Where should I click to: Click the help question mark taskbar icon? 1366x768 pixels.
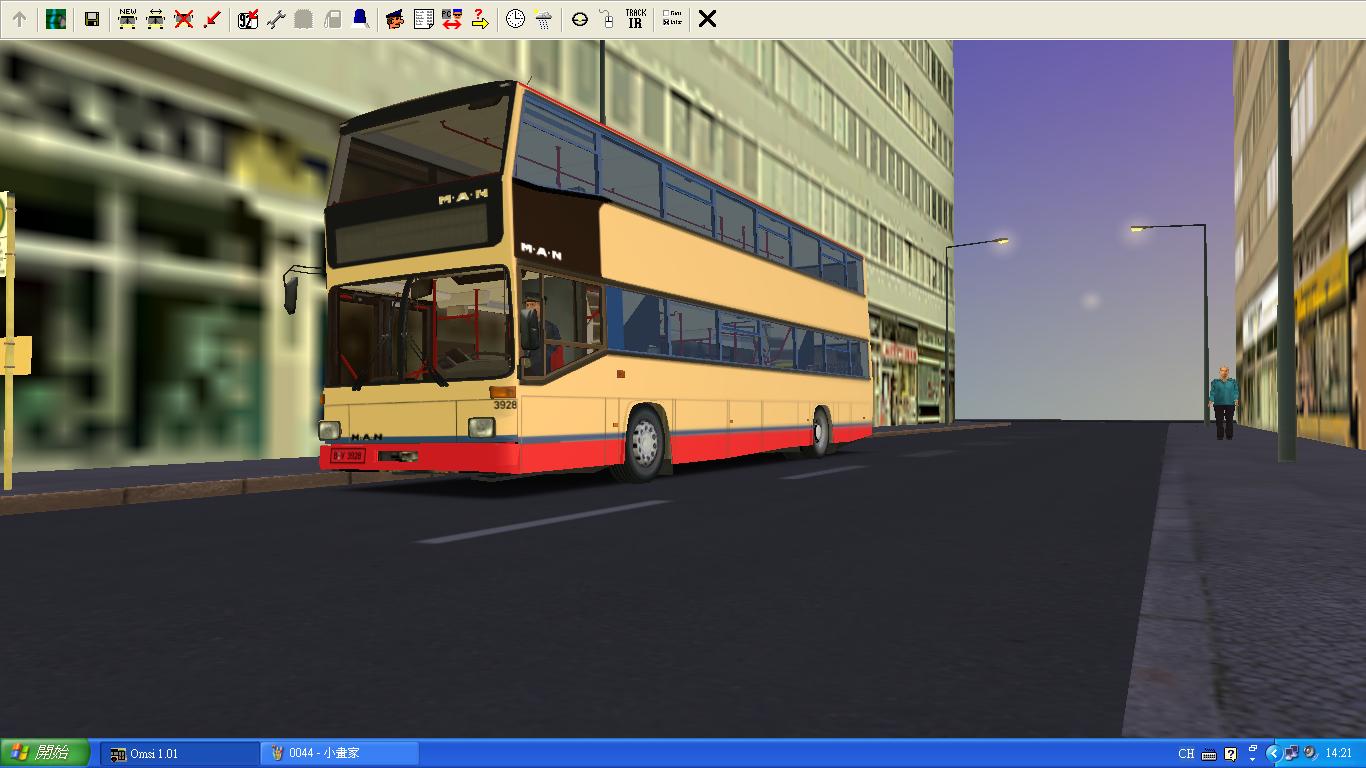tap(1230, 754)
